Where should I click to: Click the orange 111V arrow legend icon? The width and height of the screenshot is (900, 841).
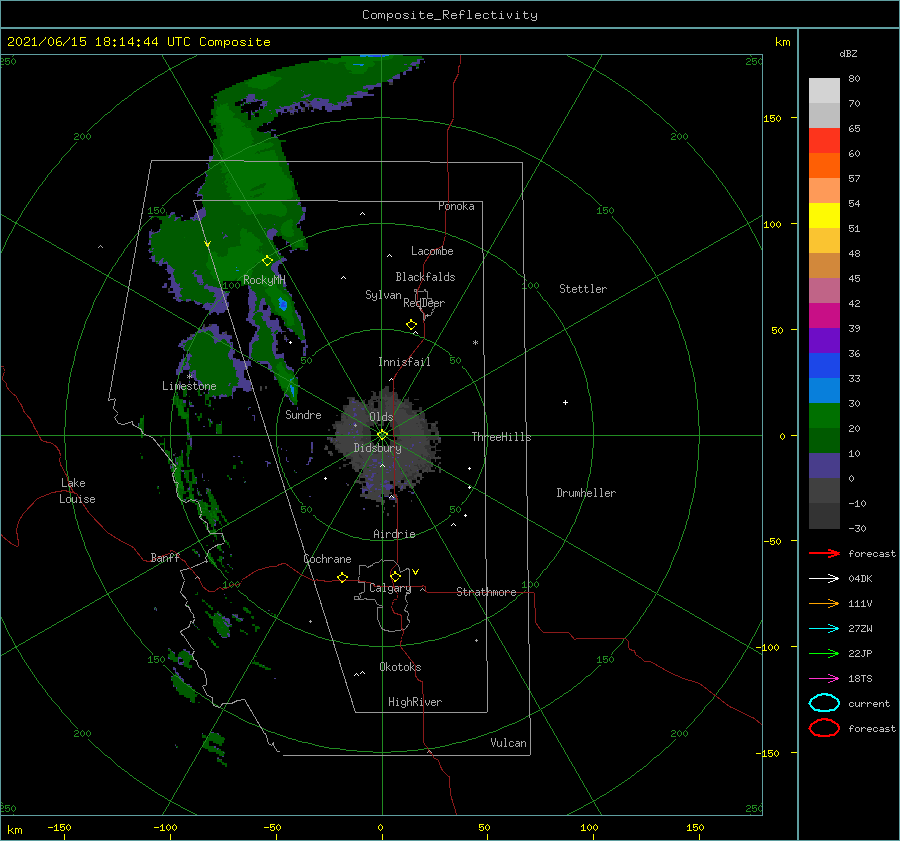pos(824,603)
